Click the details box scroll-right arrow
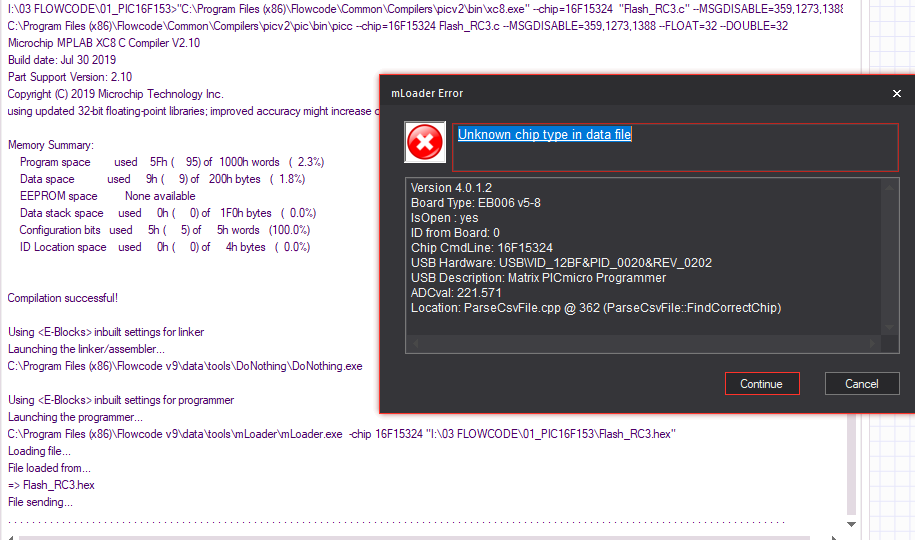This screenshot has height=540, width=915. click(x=873, y=343)
